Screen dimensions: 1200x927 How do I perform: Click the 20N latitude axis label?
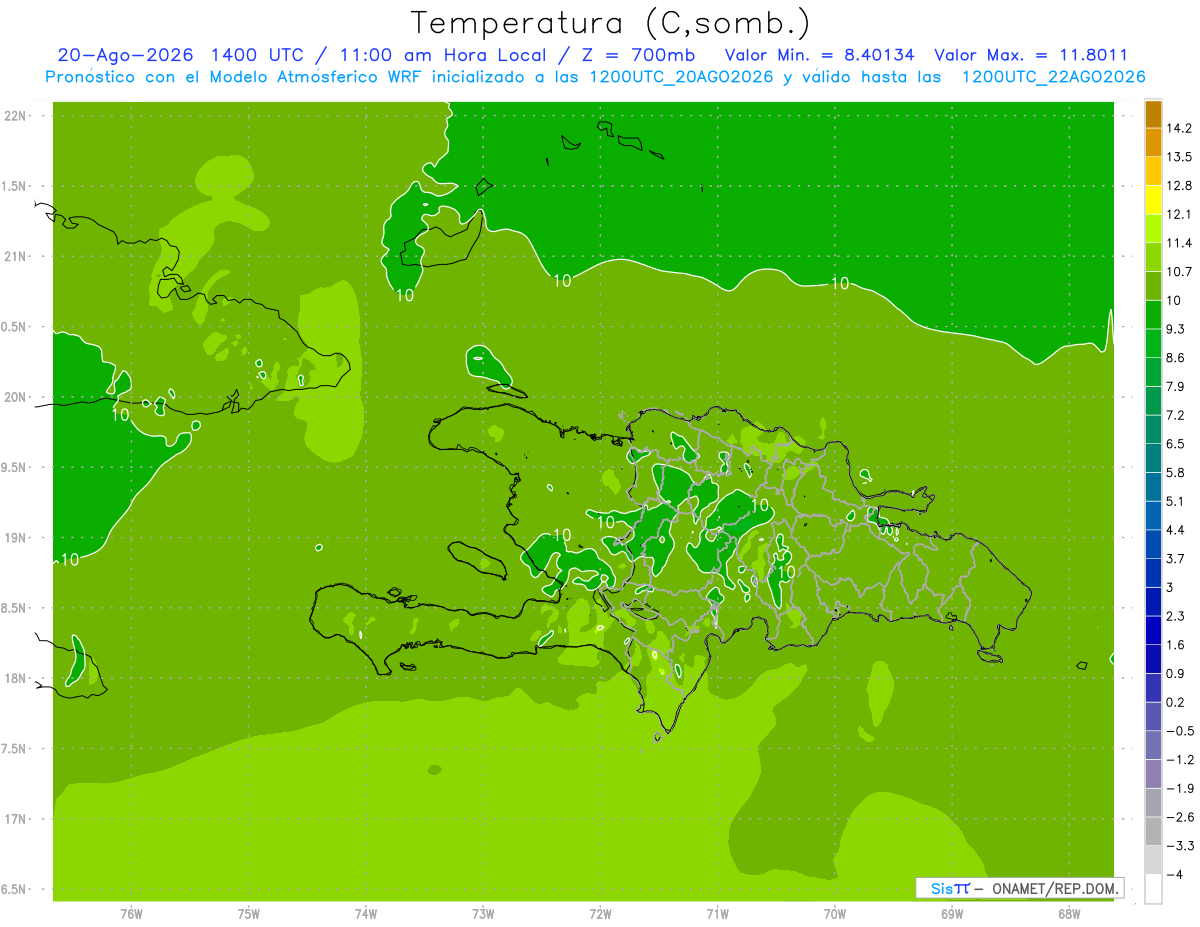(15, 397)
